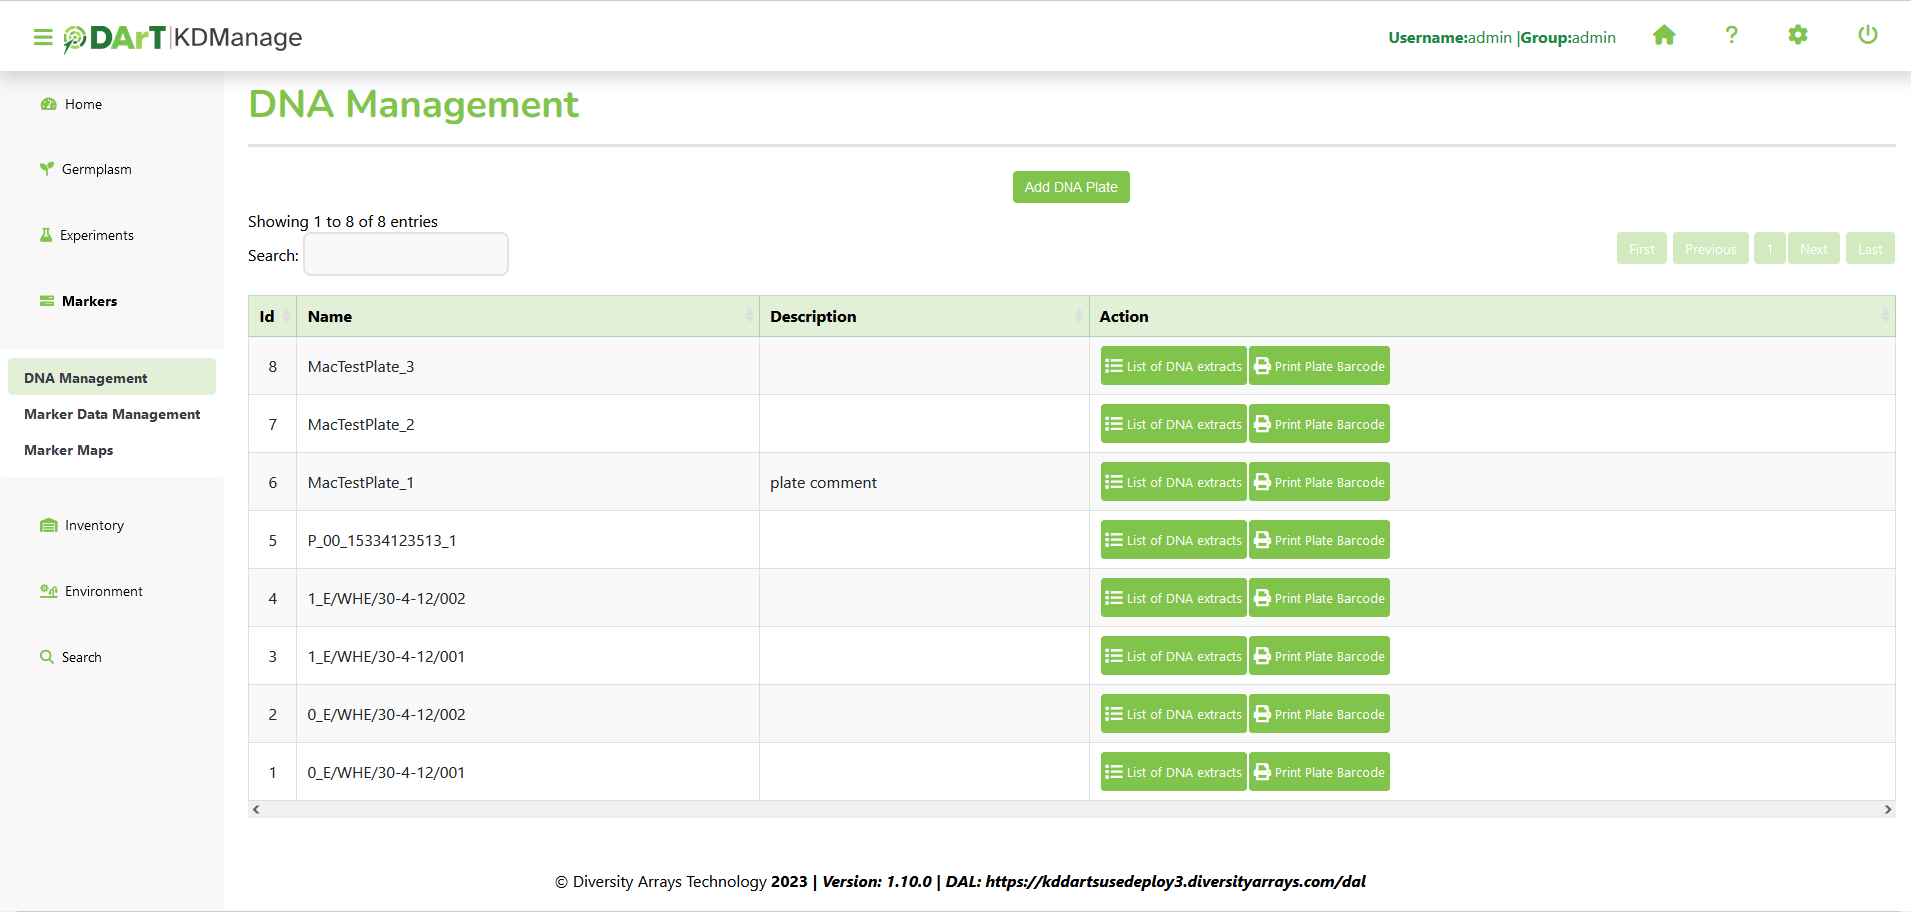Click into the Search input field
The height and width of the screenshot is (912, 1911).
click(x=406, y=254)
